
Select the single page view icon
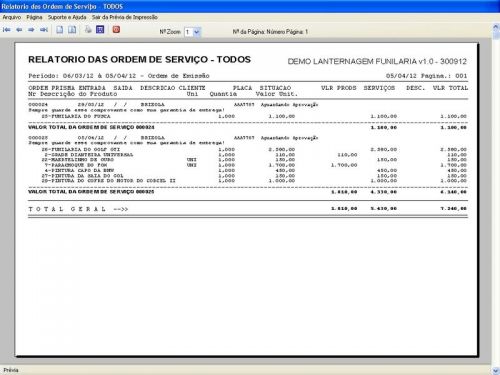coord(60,30)
